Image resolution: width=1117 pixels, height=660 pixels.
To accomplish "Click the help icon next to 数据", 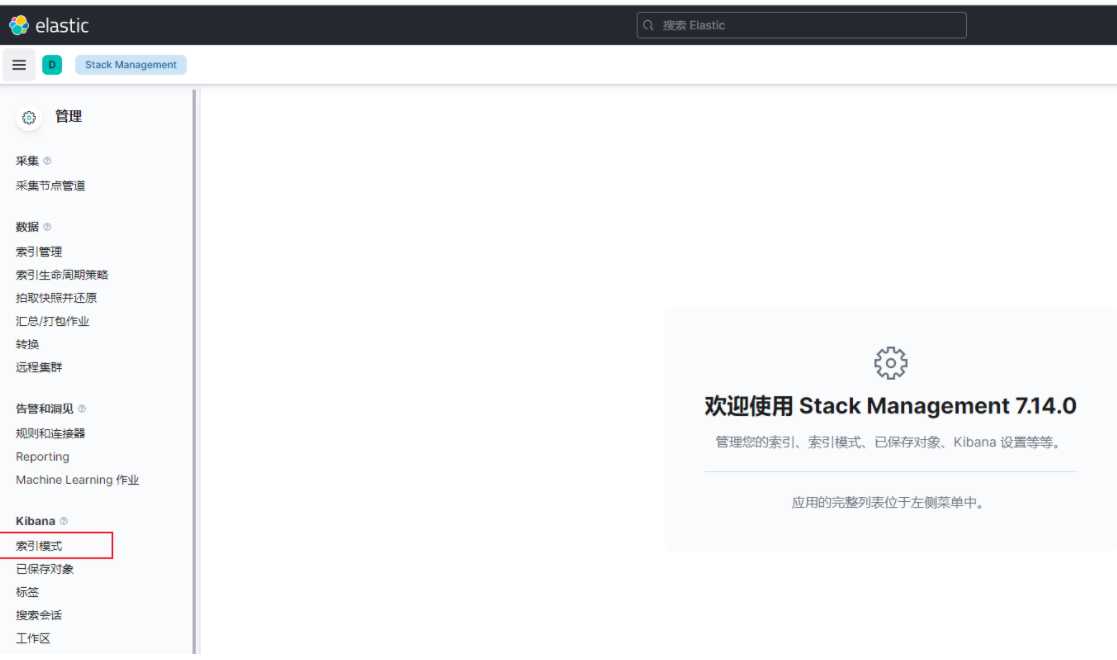I will [x=47, y=227].
